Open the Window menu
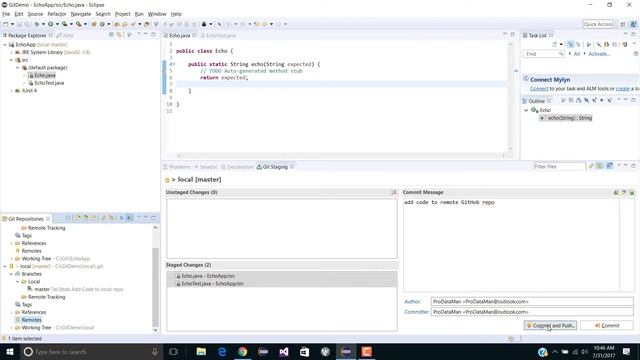This screenshot has height=360, width=640. tap(157, 14)
